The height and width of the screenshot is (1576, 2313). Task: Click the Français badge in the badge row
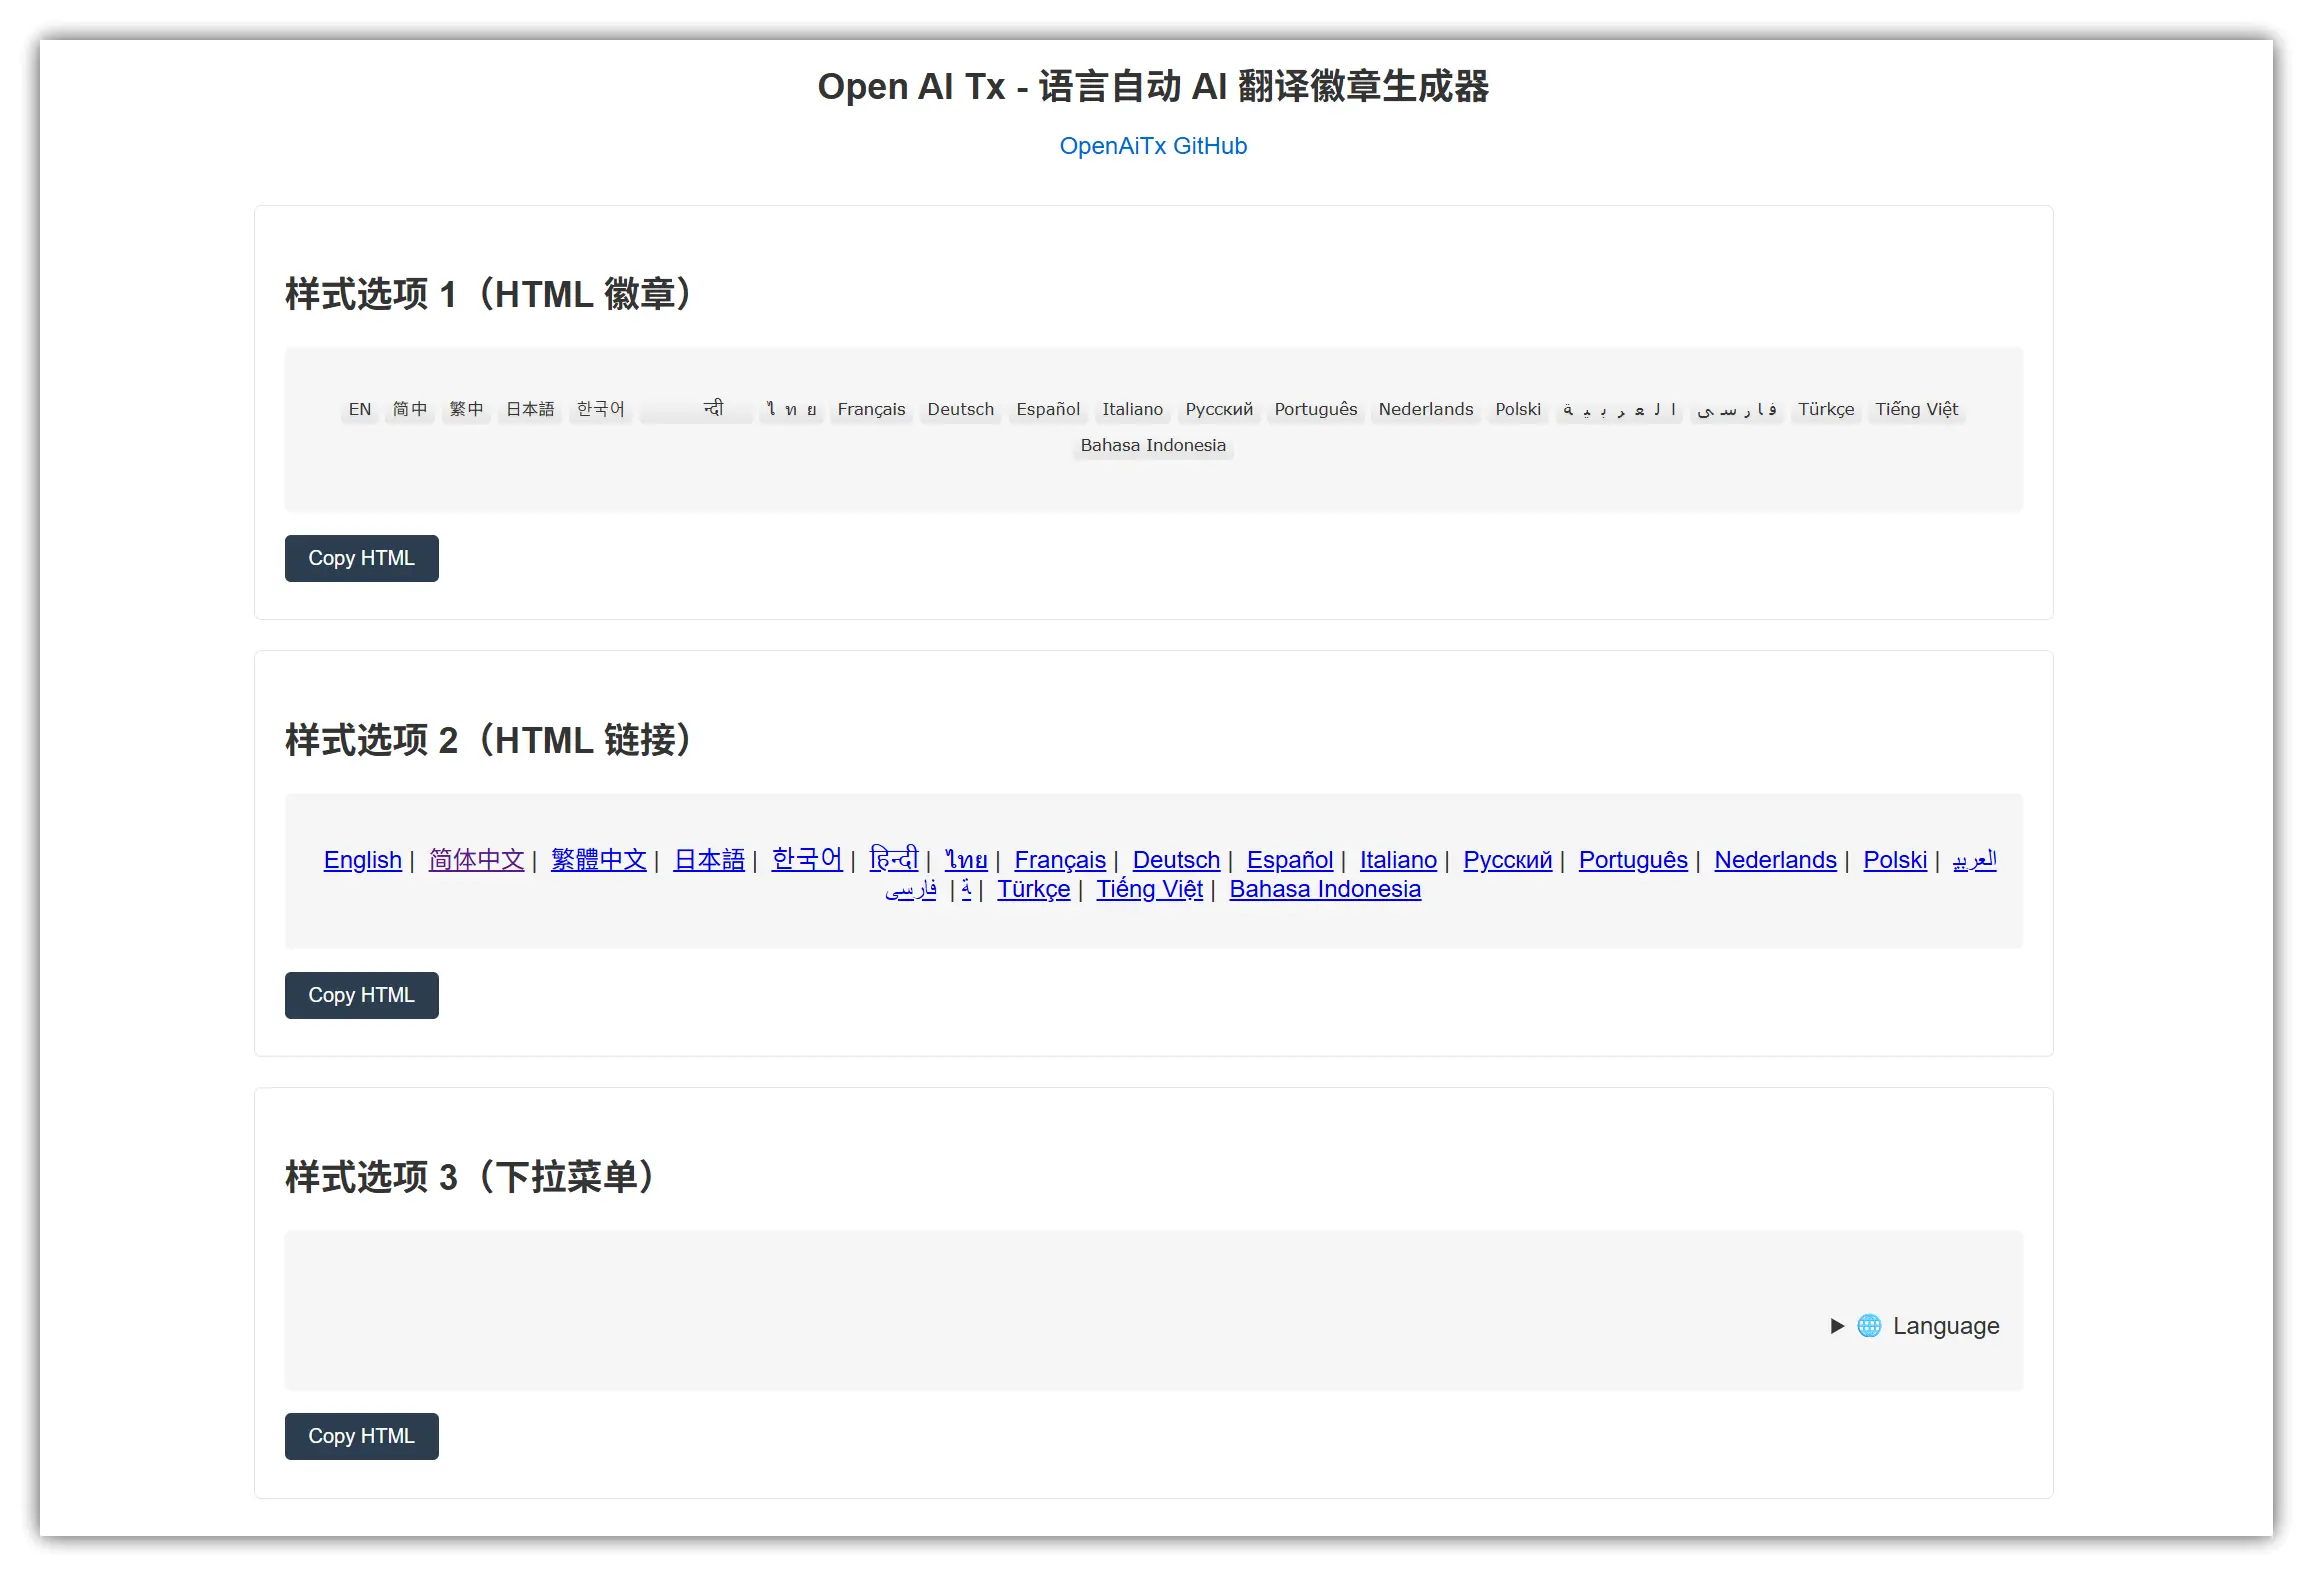click(871, 409)
